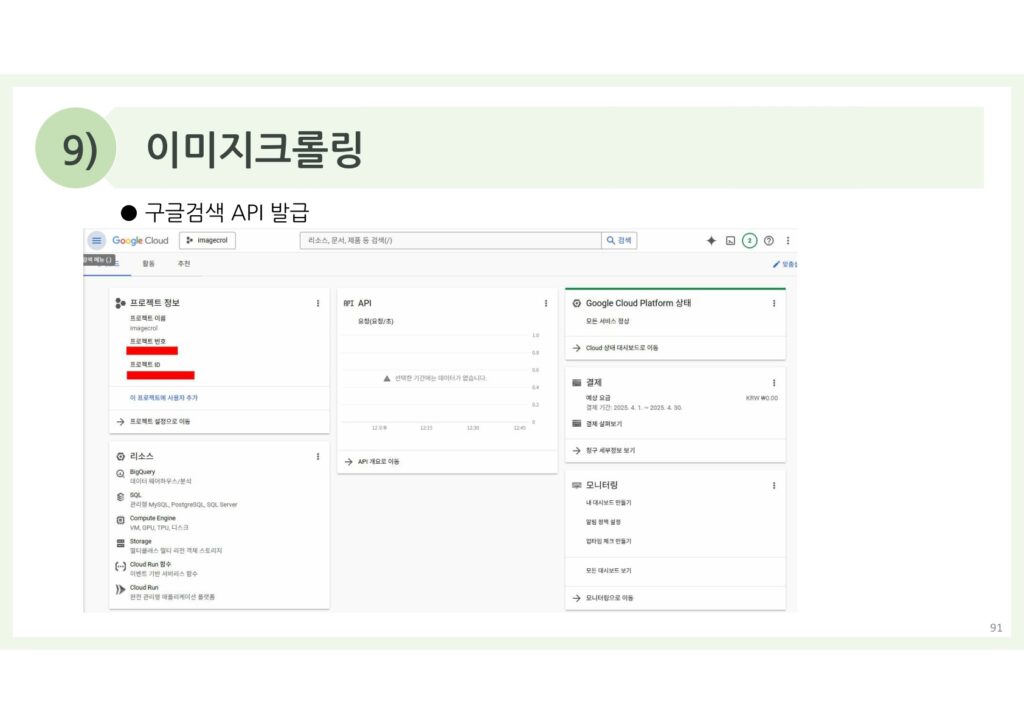Open the help question mark icon

(769, 240)
